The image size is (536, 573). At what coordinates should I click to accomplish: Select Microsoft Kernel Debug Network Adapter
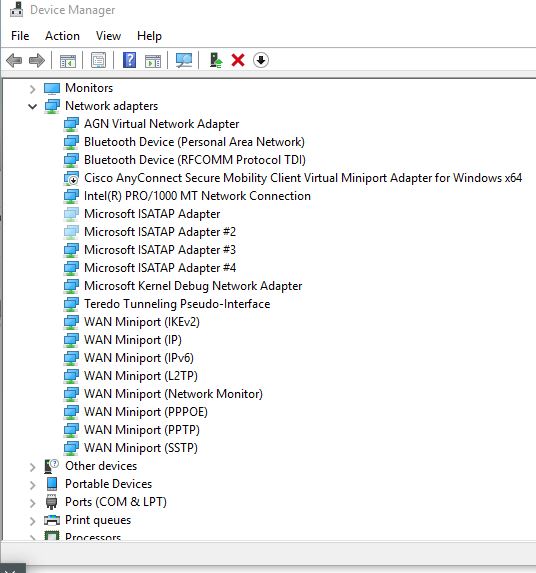(193, 286)
